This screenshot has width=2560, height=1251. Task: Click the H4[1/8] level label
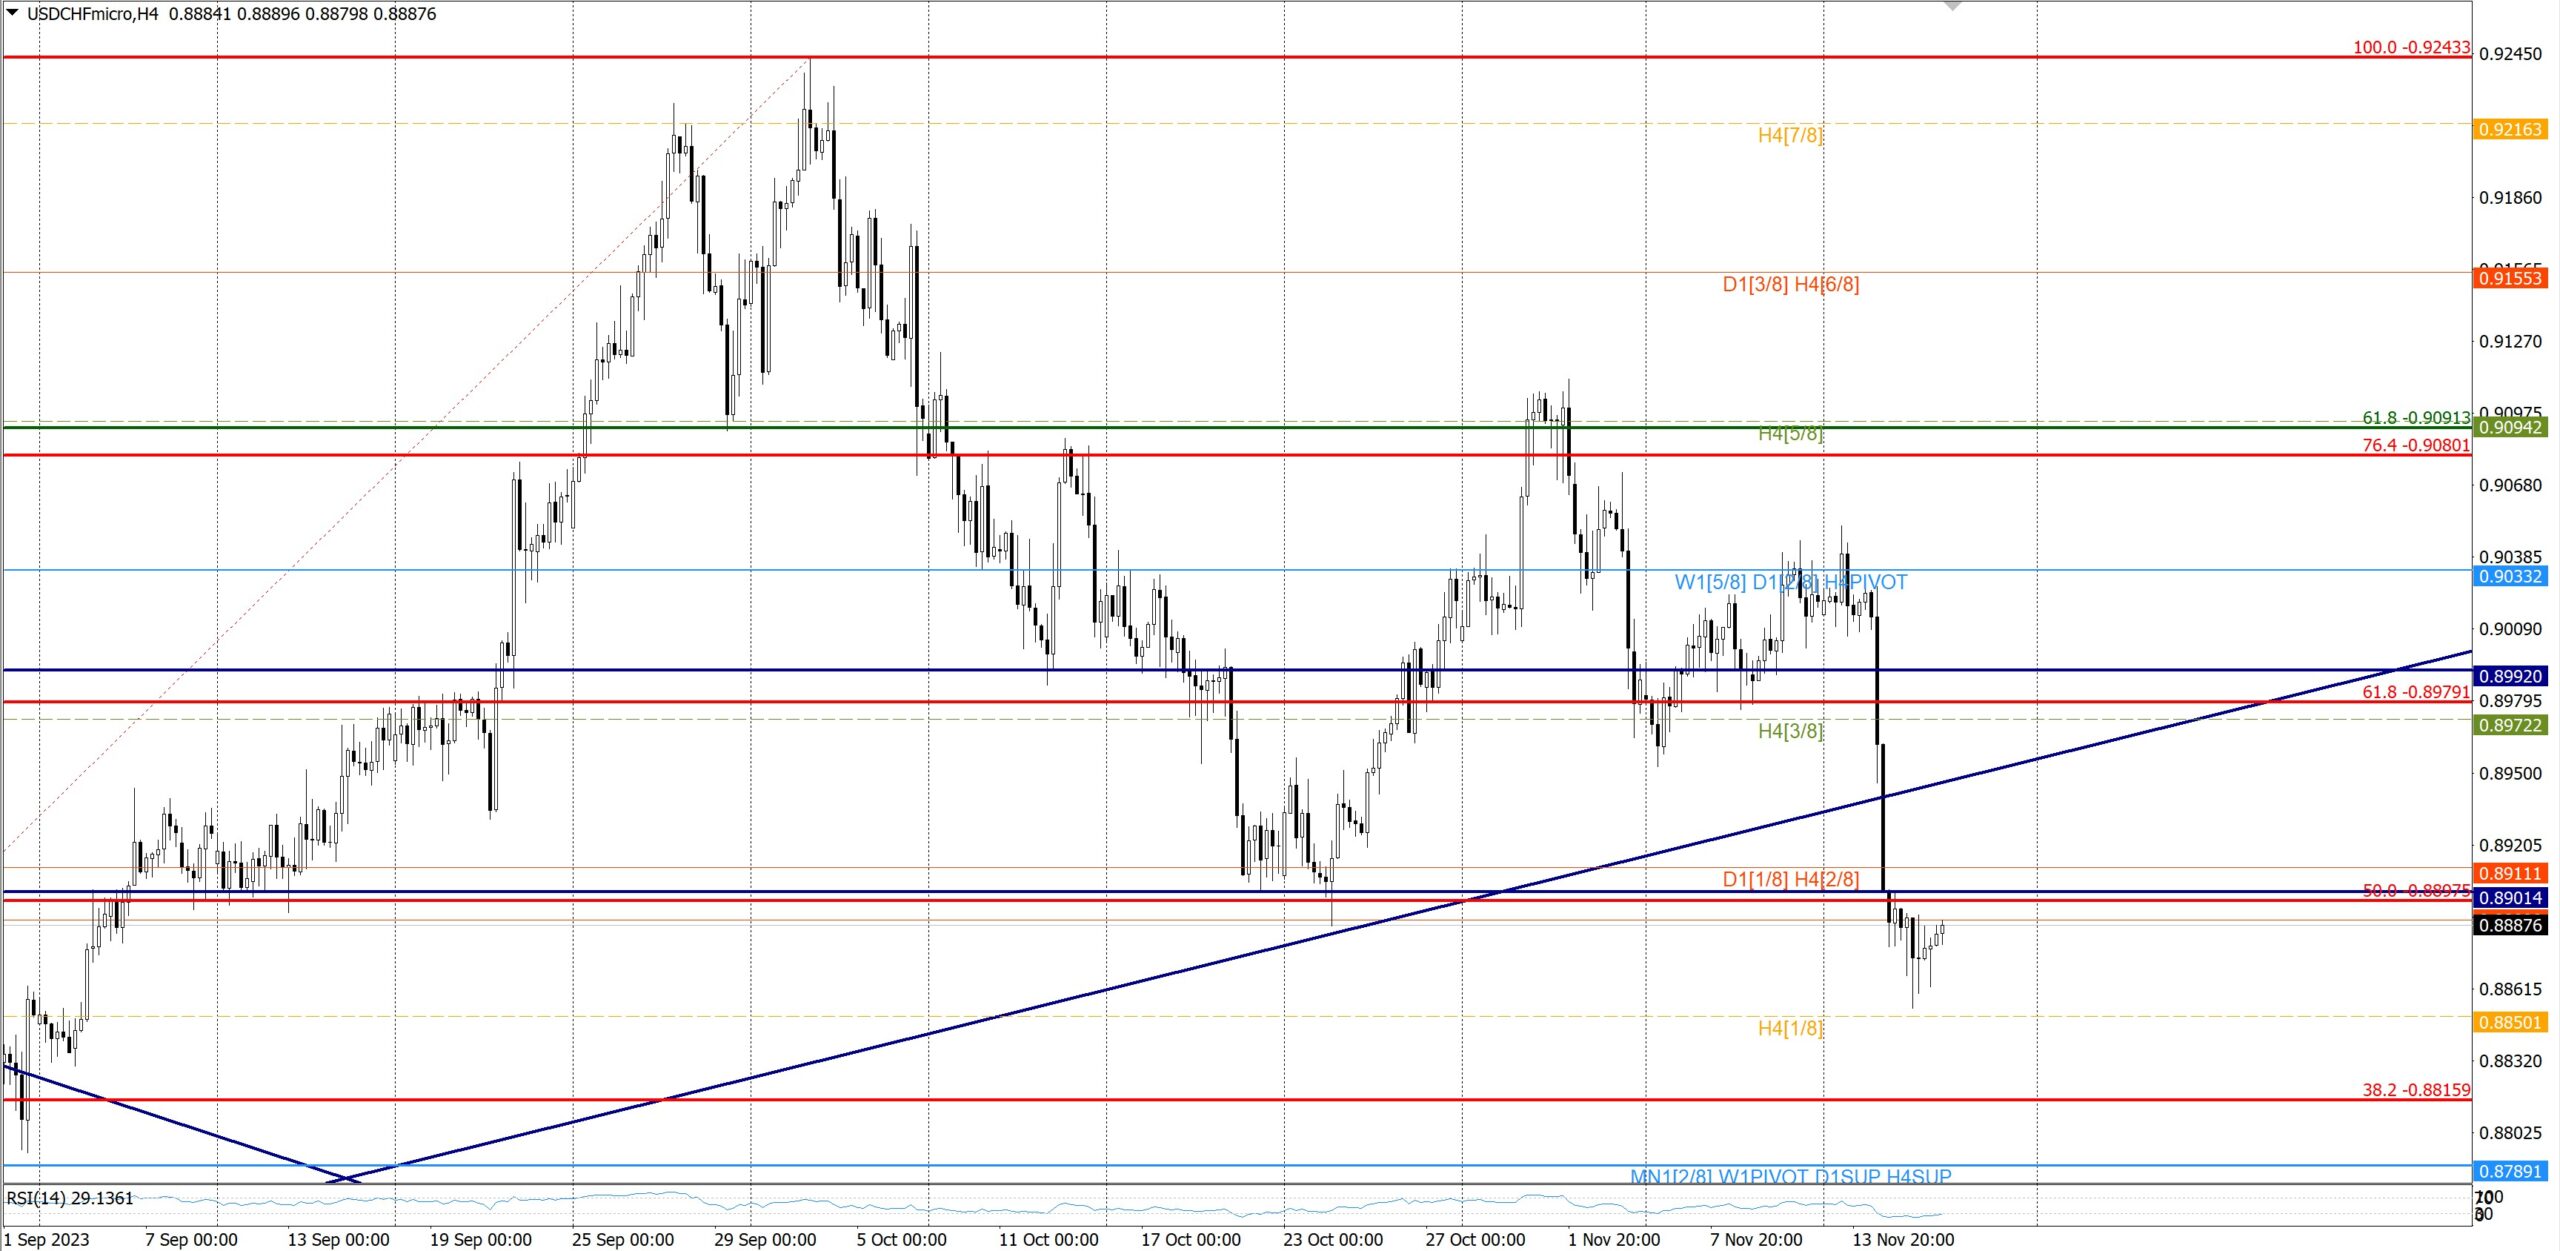click(x=1790, y=1028)
